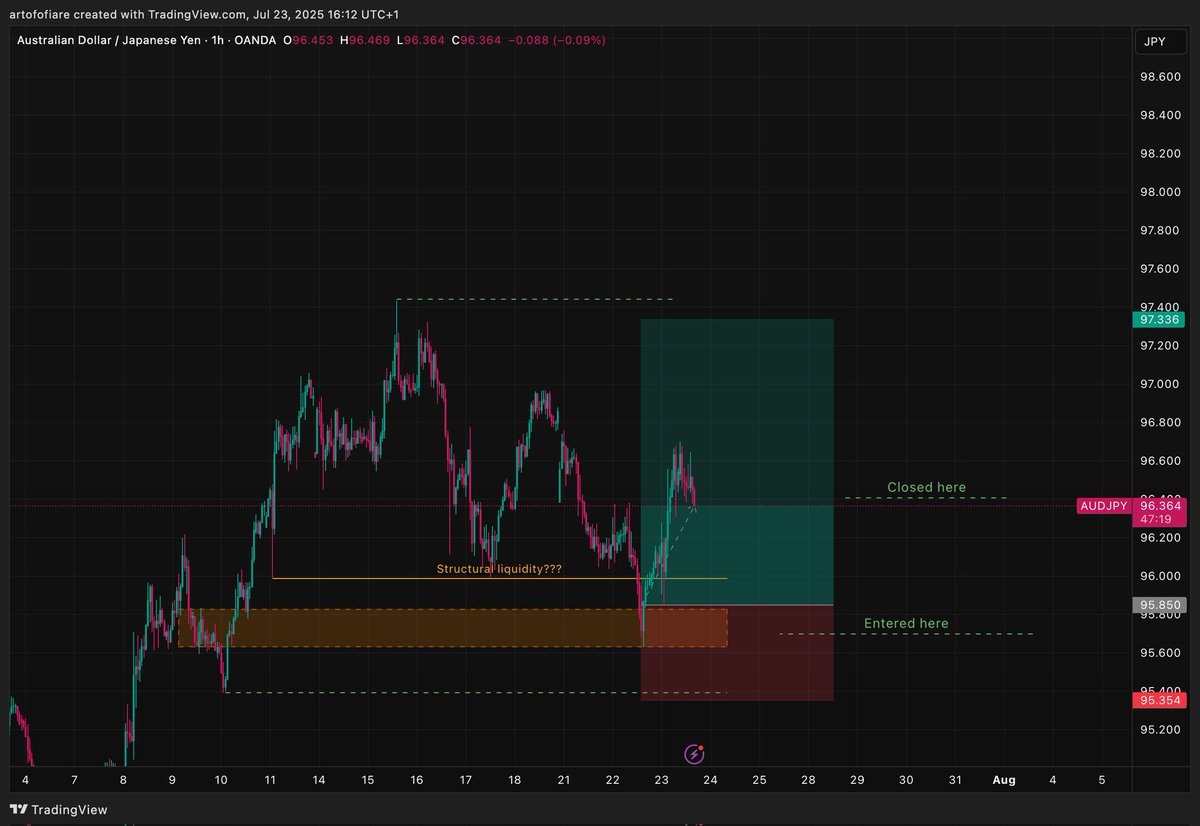
Task: Open the Australian Dollar / Japanese Yen symbol title
Action: click(110, 41)
